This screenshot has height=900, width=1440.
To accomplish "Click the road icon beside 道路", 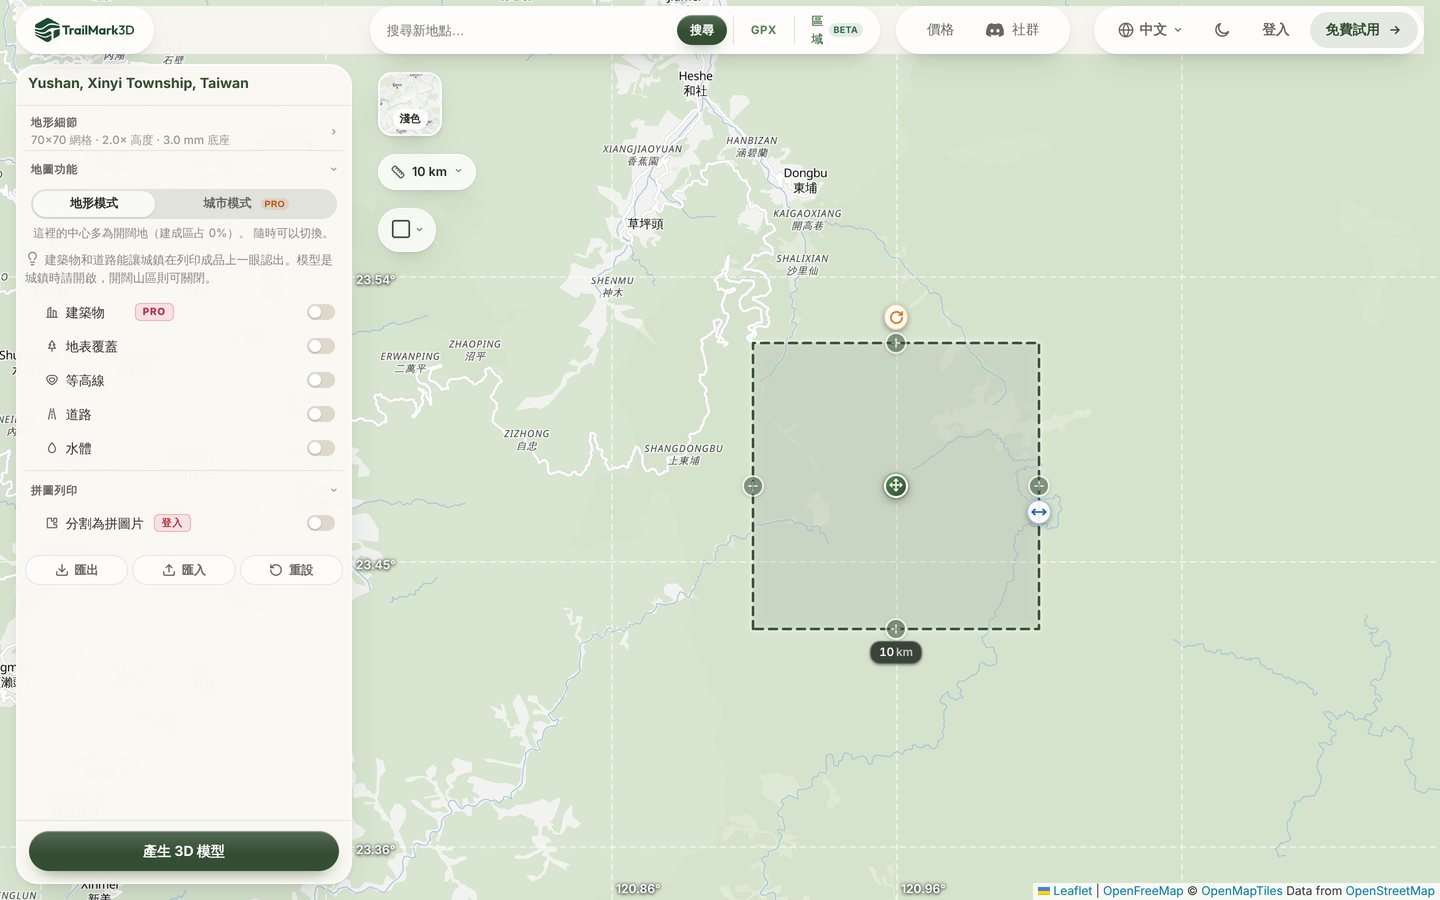I will click(52, 414).
